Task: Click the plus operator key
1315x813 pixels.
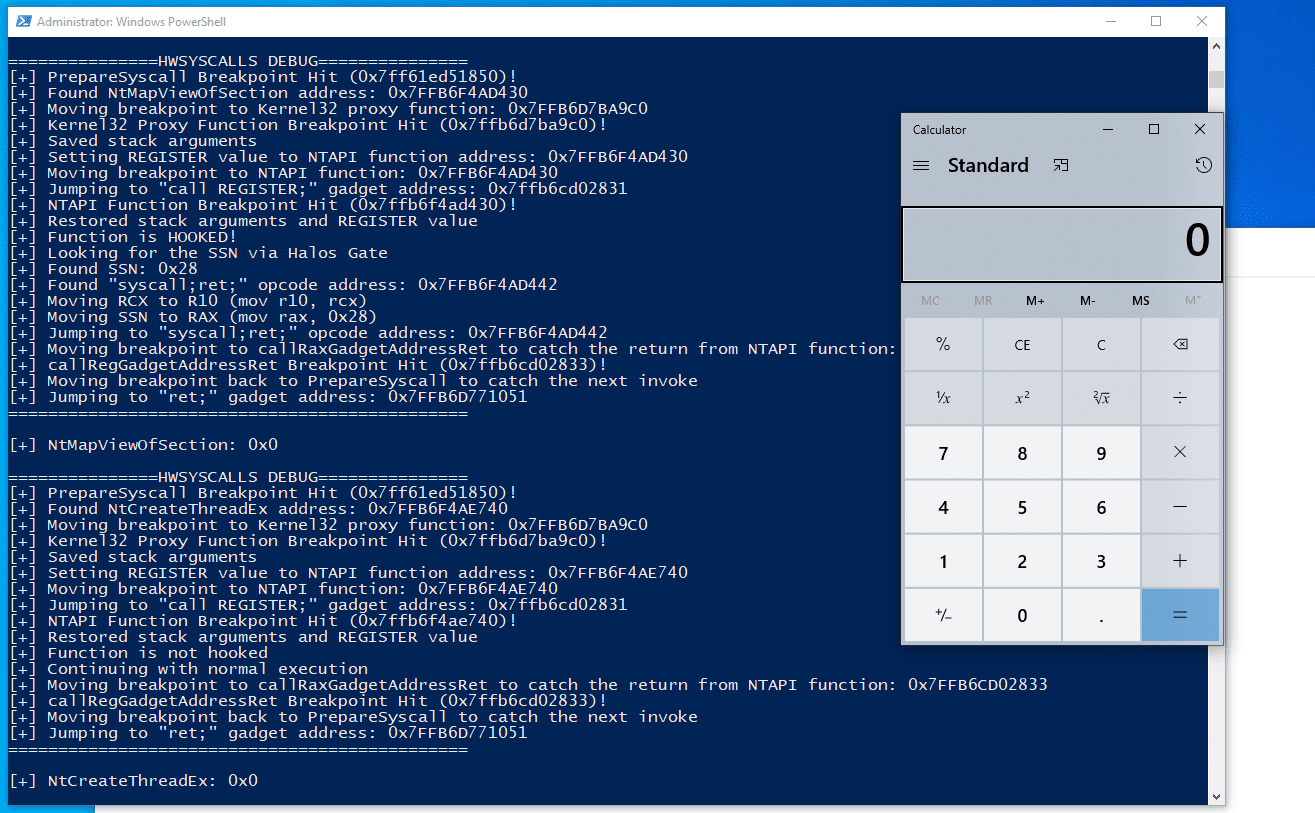Action: pyautogui.click(x=1180, y=561)
